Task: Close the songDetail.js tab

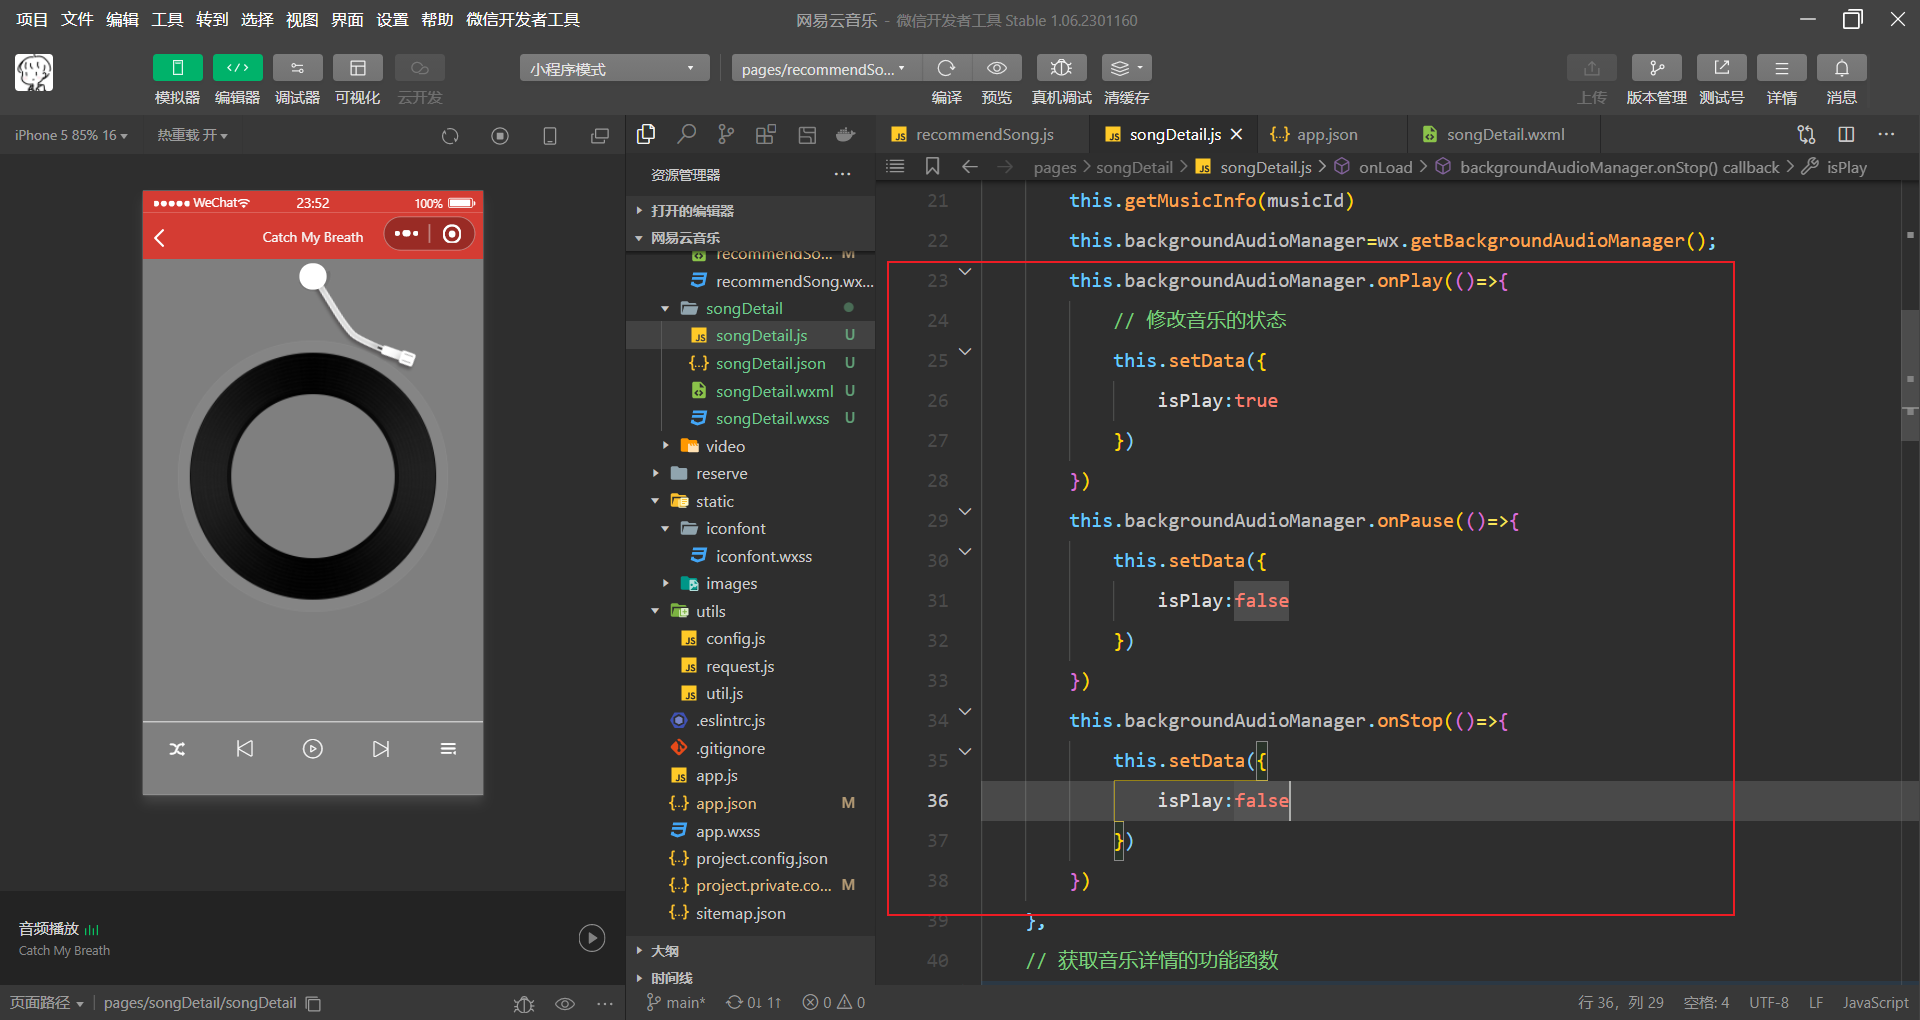Action: point(1236,134)
